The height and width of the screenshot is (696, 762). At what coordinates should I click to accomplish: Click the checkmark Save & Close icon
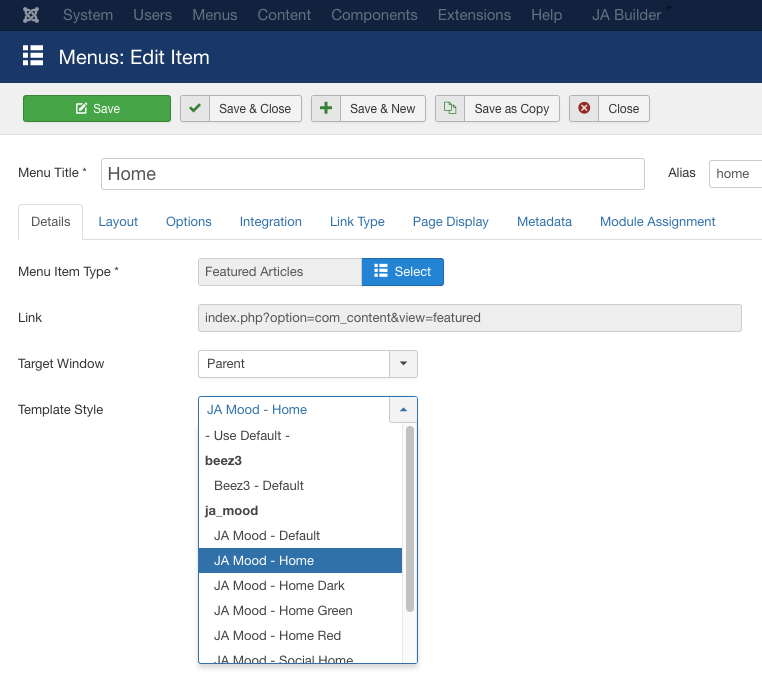195,109
